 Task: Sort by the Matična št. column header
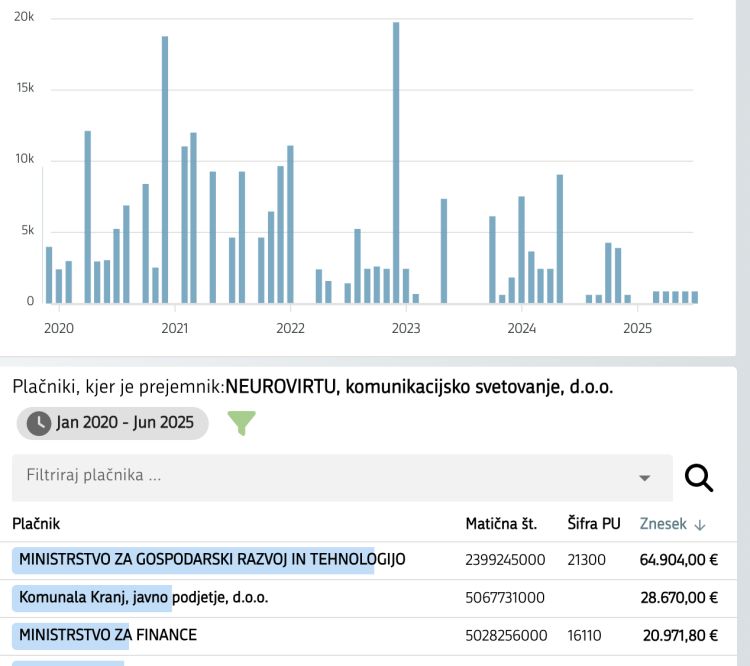[501, 523]
